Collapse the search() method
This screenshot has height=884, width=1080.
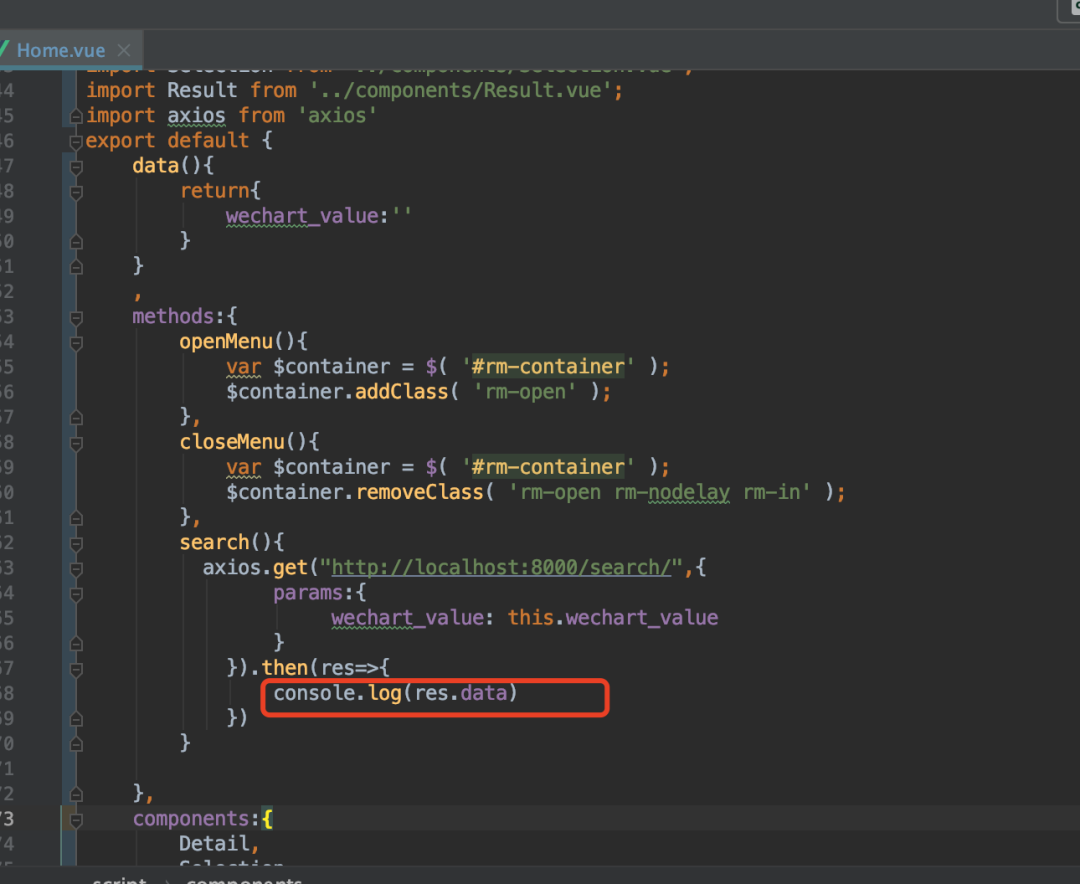tap(76, 544)
